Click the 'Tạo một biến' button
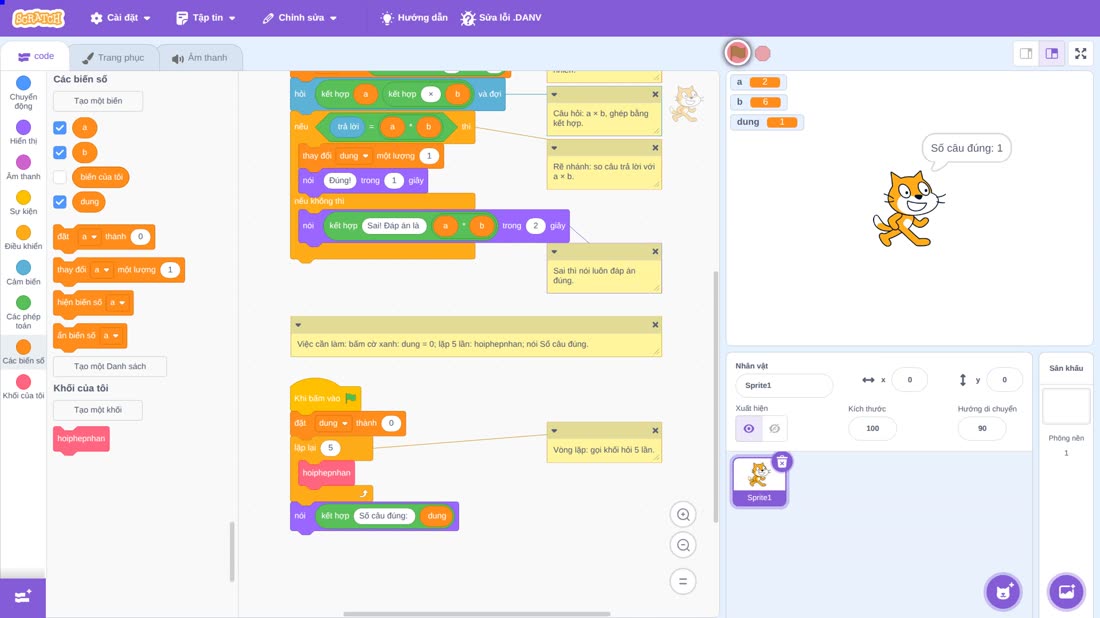This screenshot has height=618, width=1100. click(98, 101)
